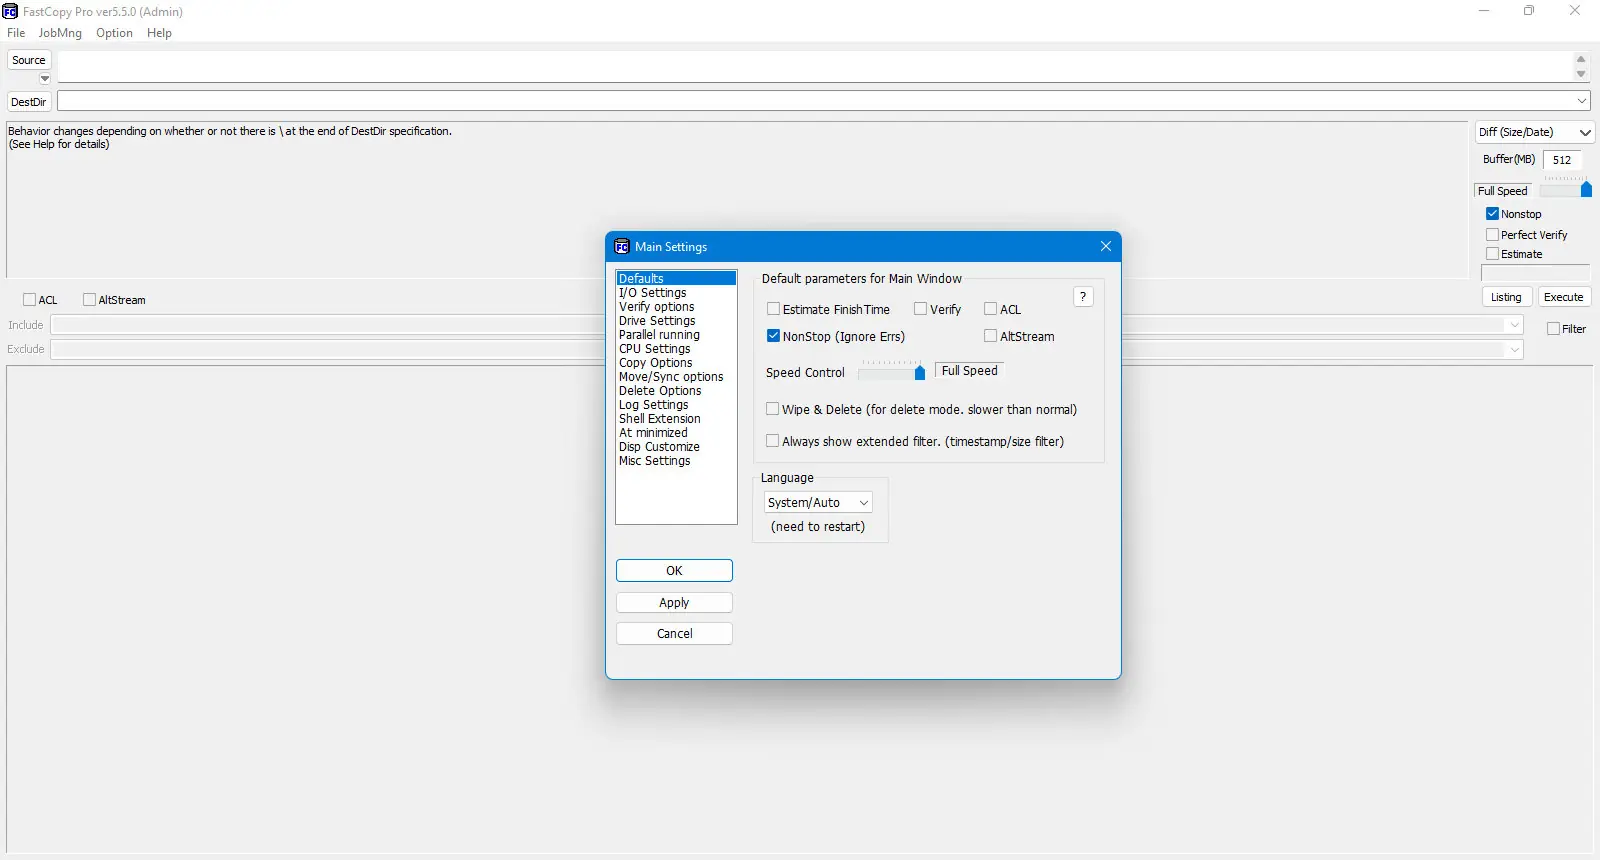Screen dimensions: 1600x860
Task: Click the FastCopy app icon in title bar
Action: (10, 11)
